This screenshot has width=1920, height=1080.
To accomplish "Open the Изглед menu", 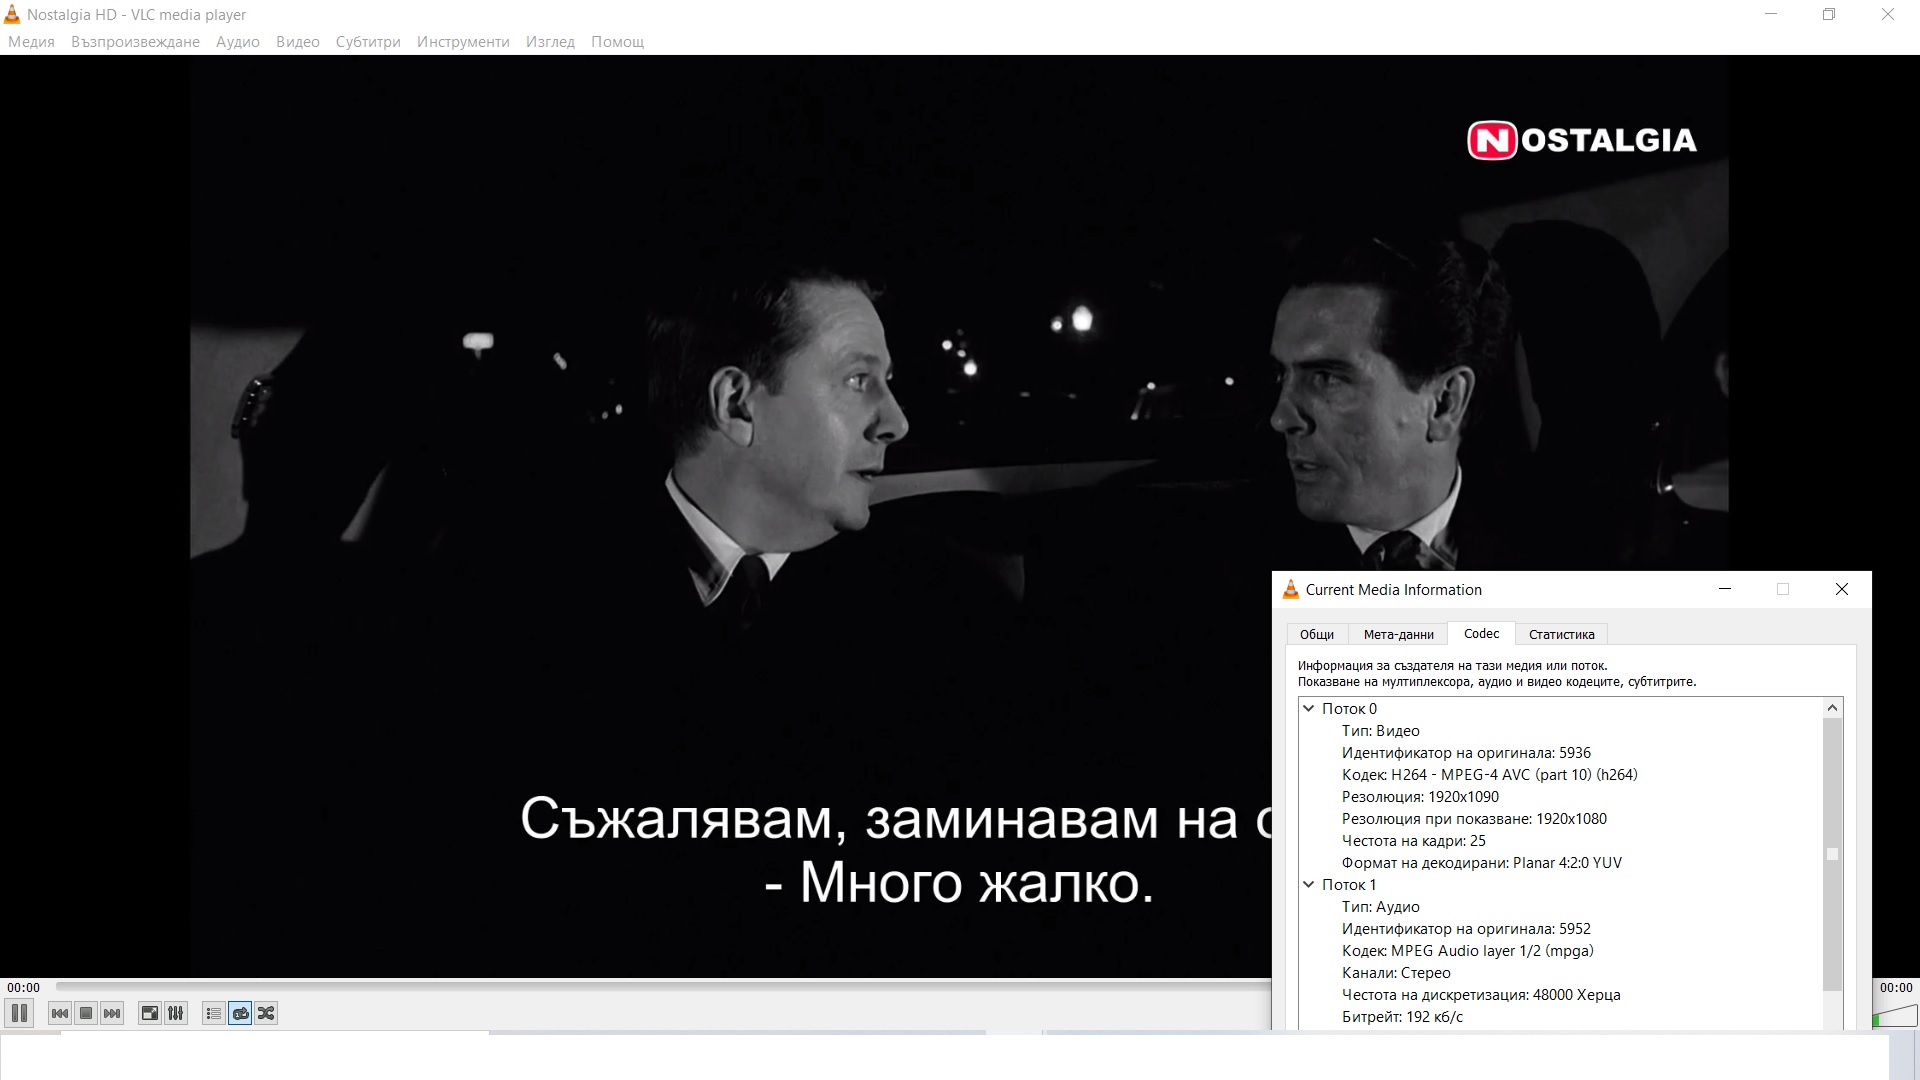I will pos(550,42).
